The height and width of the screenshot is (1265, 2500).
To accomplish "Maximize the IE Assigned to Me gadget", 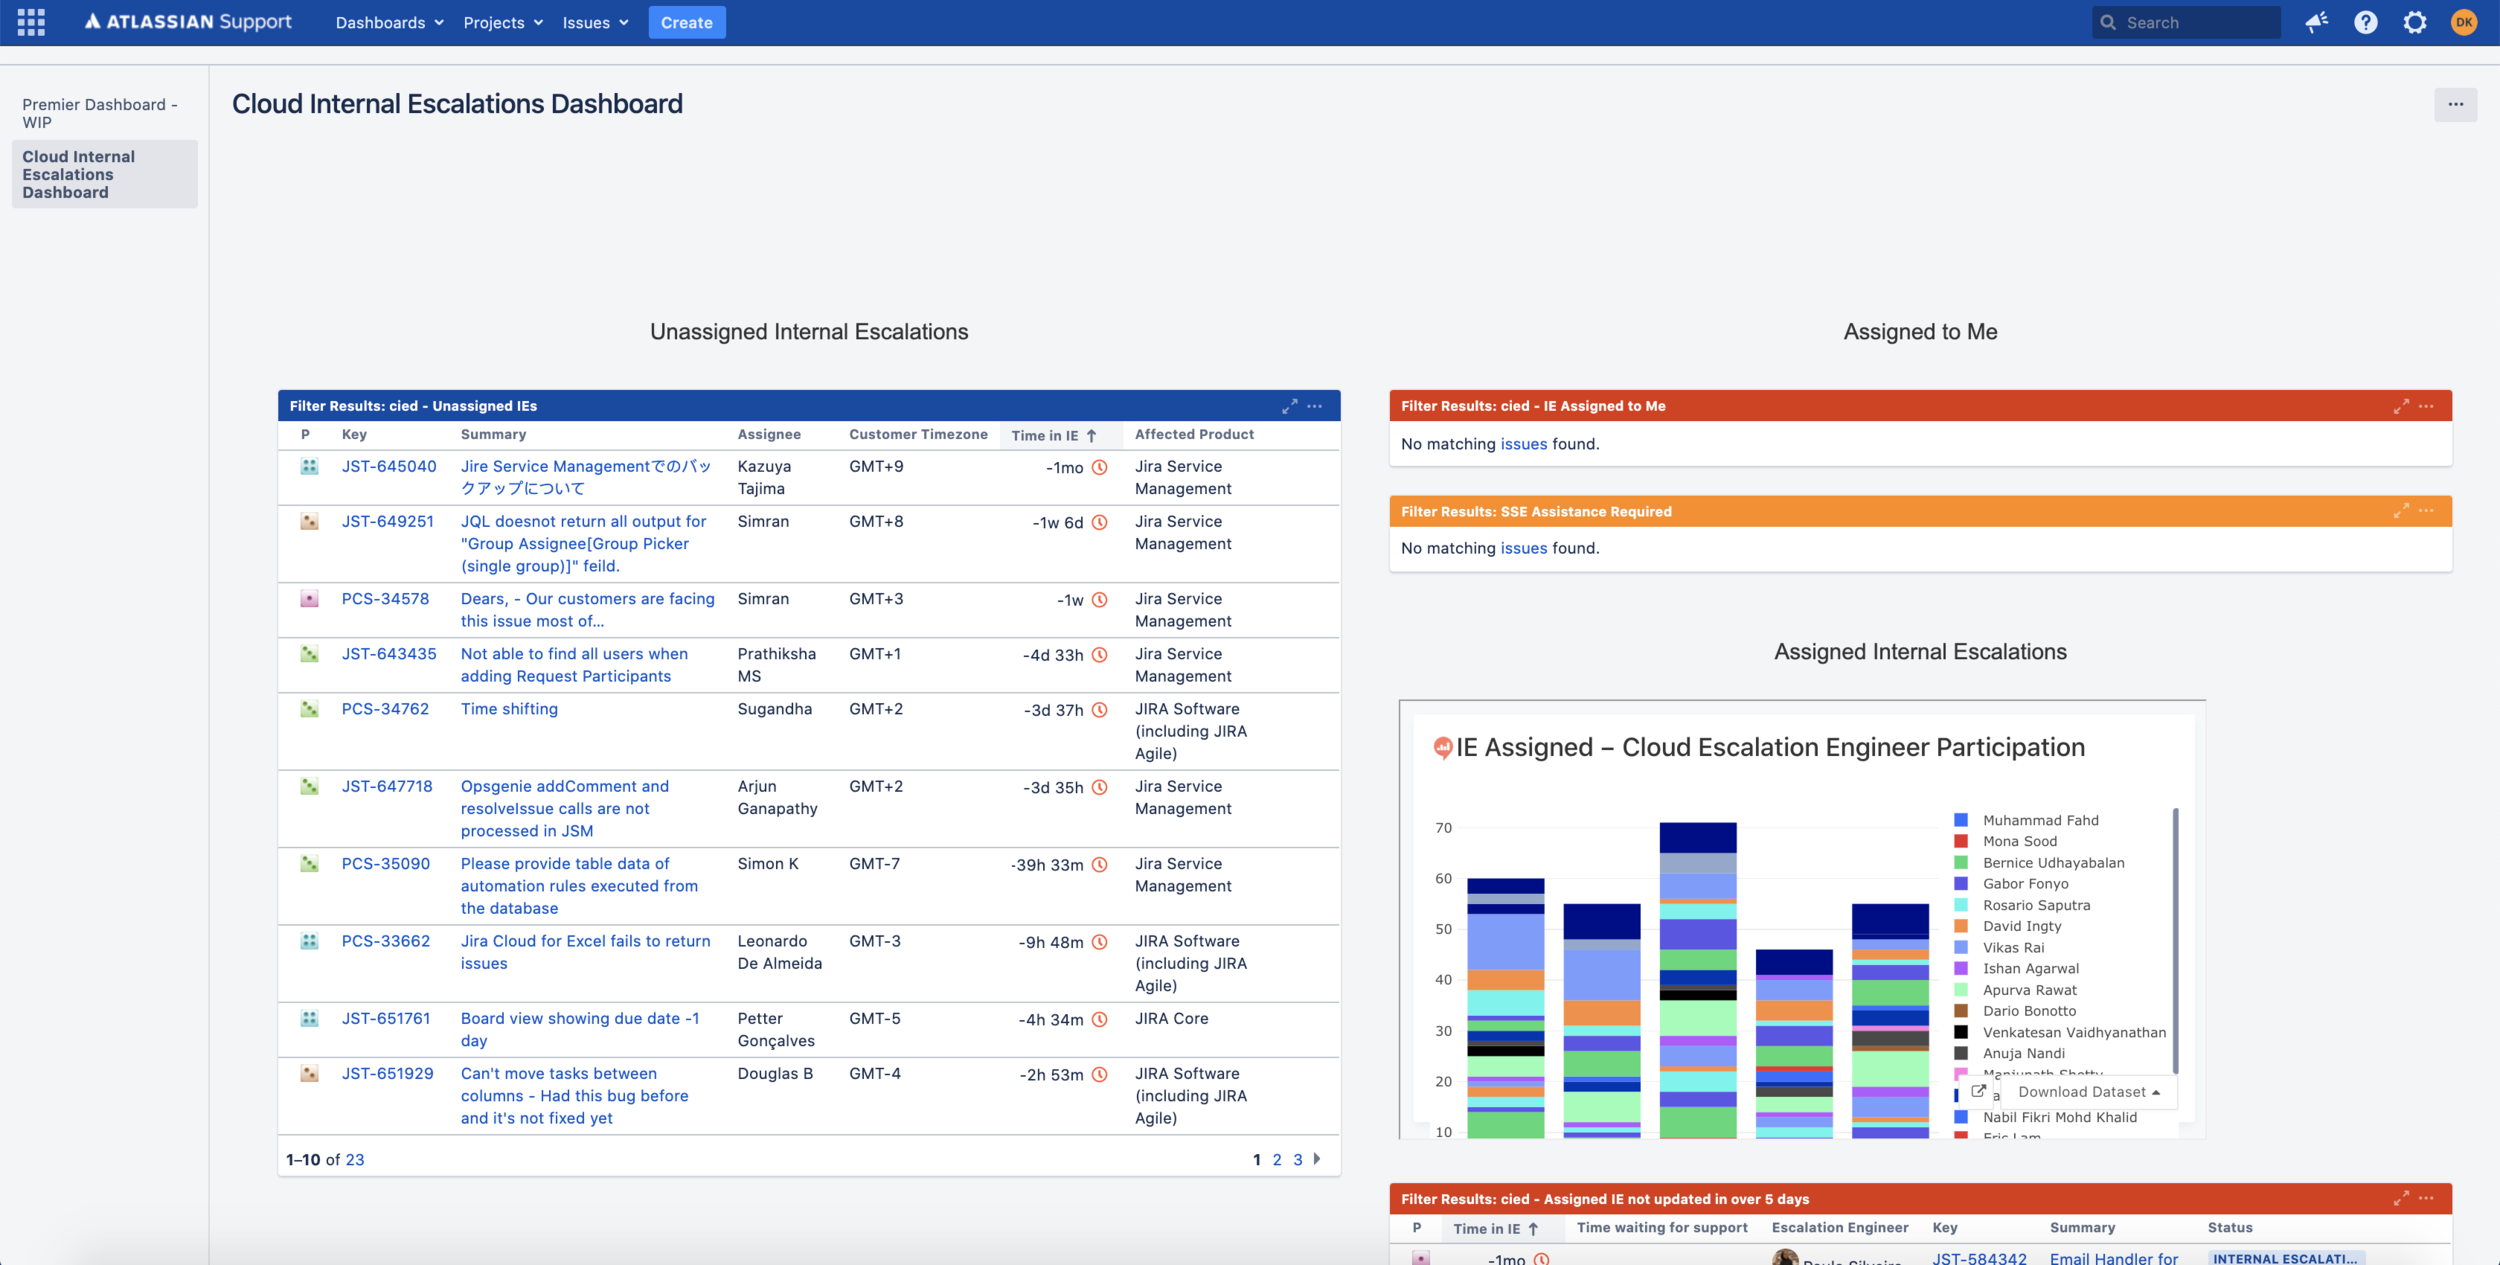I will click(2401, 406).
